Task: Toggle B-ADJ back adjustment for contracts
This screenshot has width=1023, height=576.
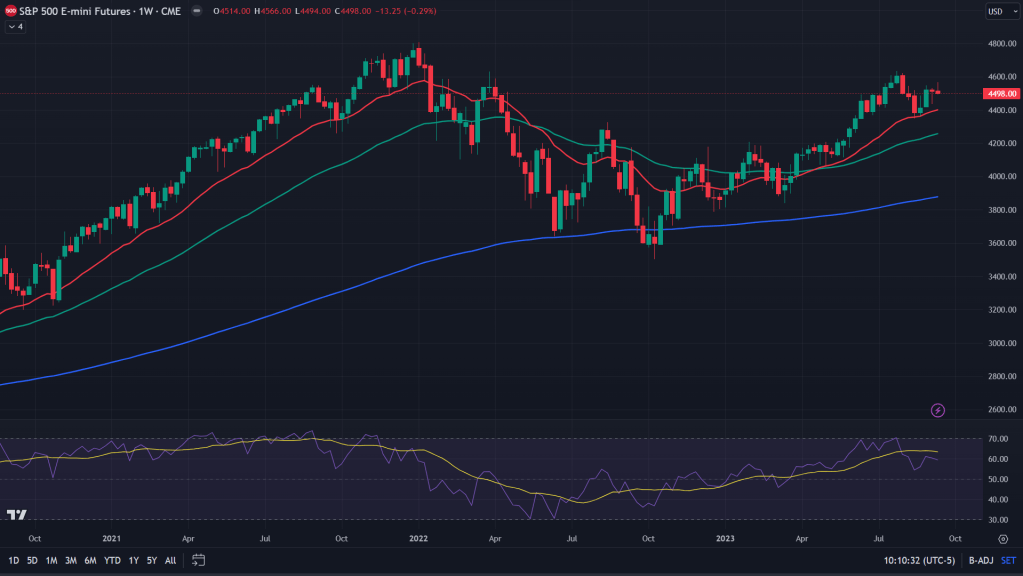Action: (978, 560)
